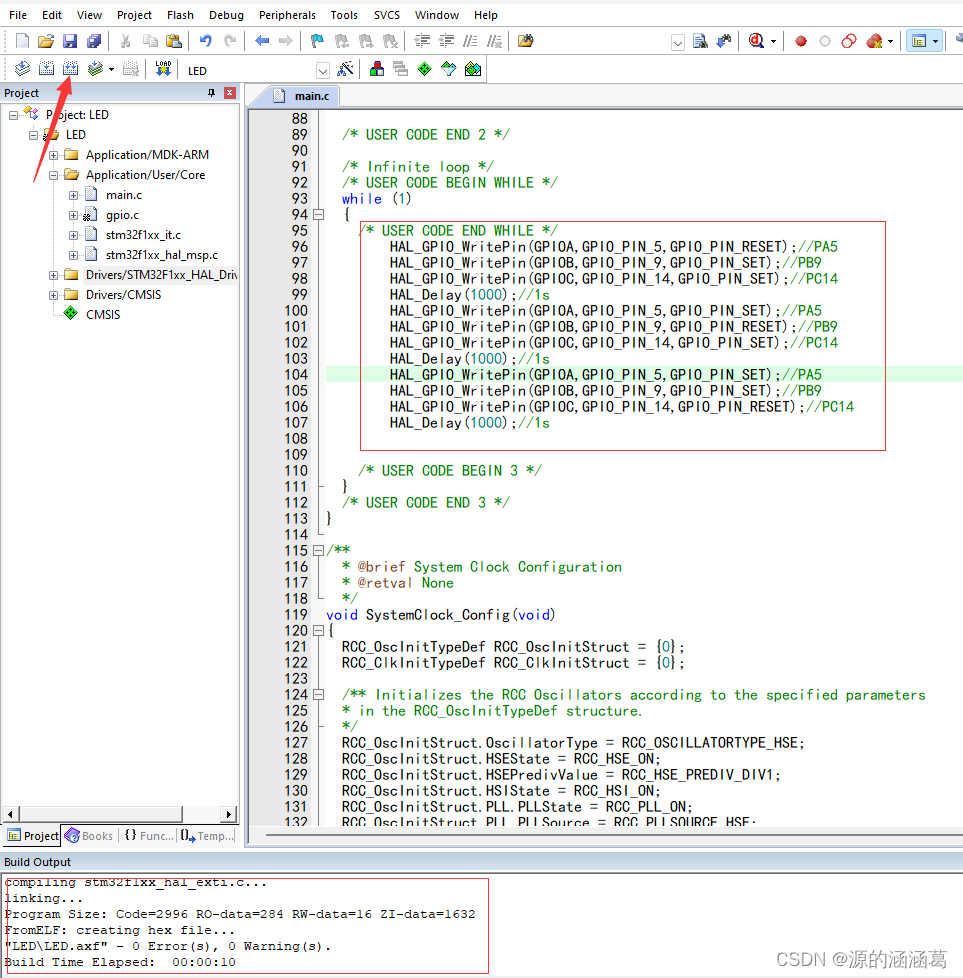963x978 pixels.
Task: Click the Batch Build icon
Action: 95,69
